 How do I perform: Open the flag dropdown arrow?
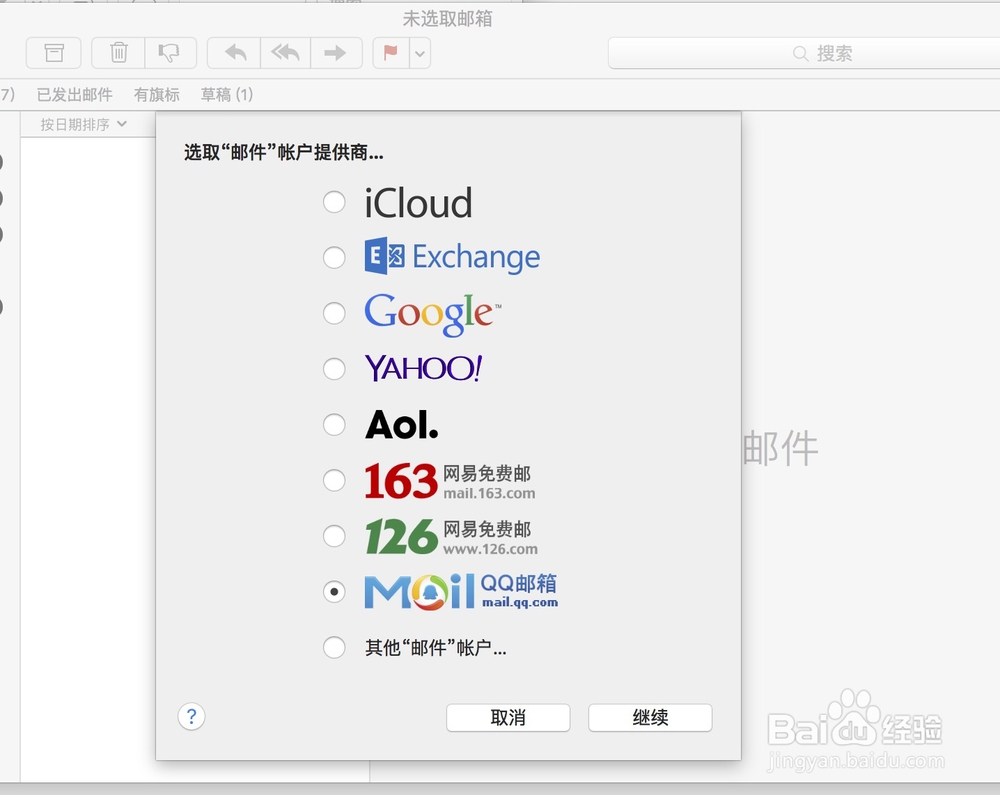coord(420,53)
